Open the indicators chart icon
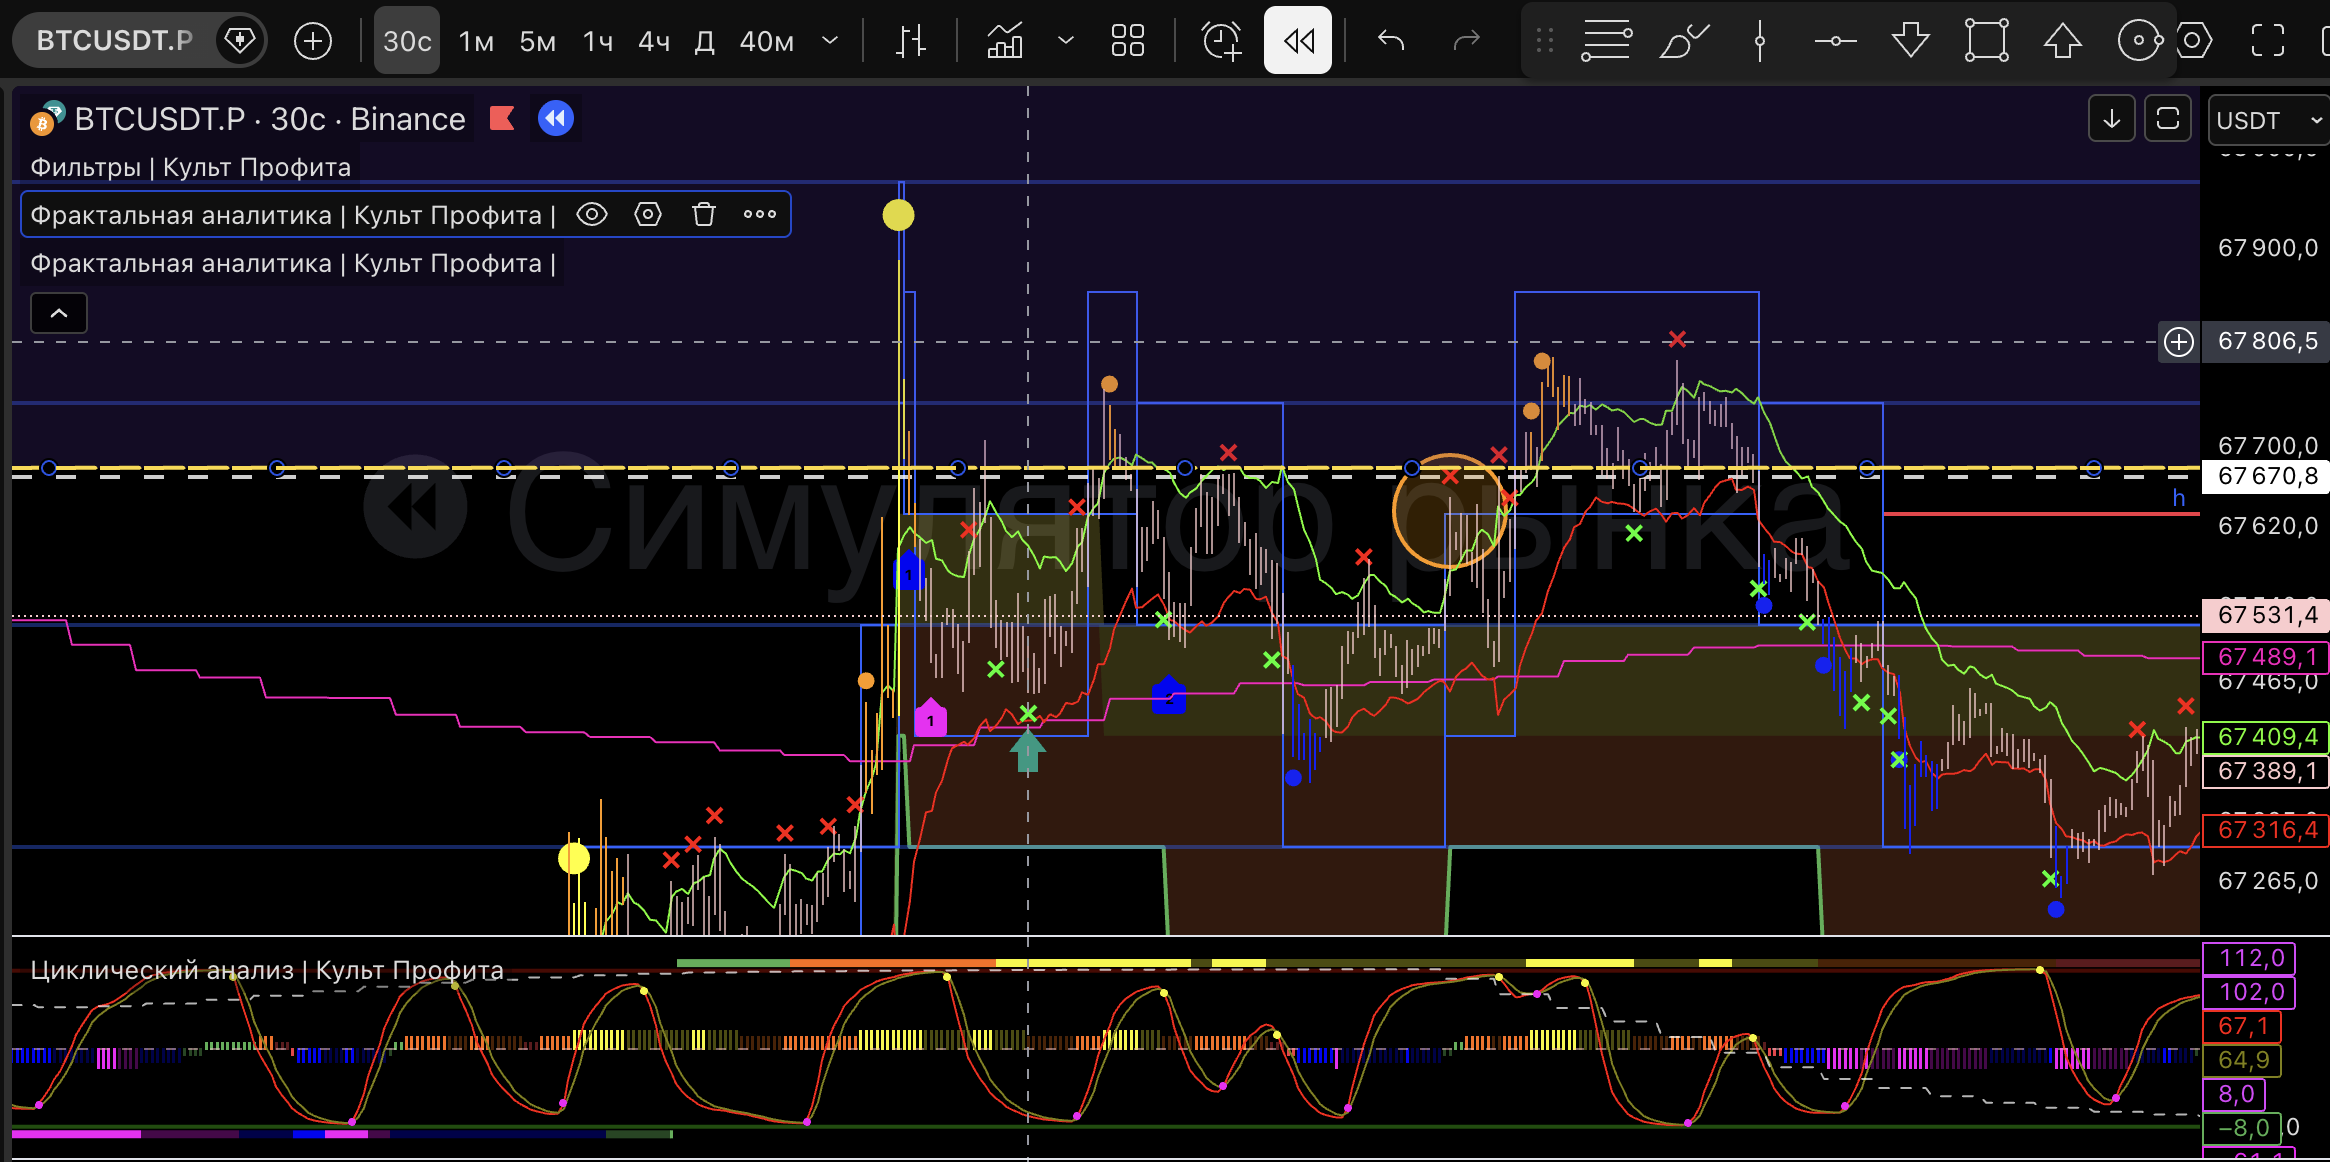 pyautogui.click(x=1005, y=41)
